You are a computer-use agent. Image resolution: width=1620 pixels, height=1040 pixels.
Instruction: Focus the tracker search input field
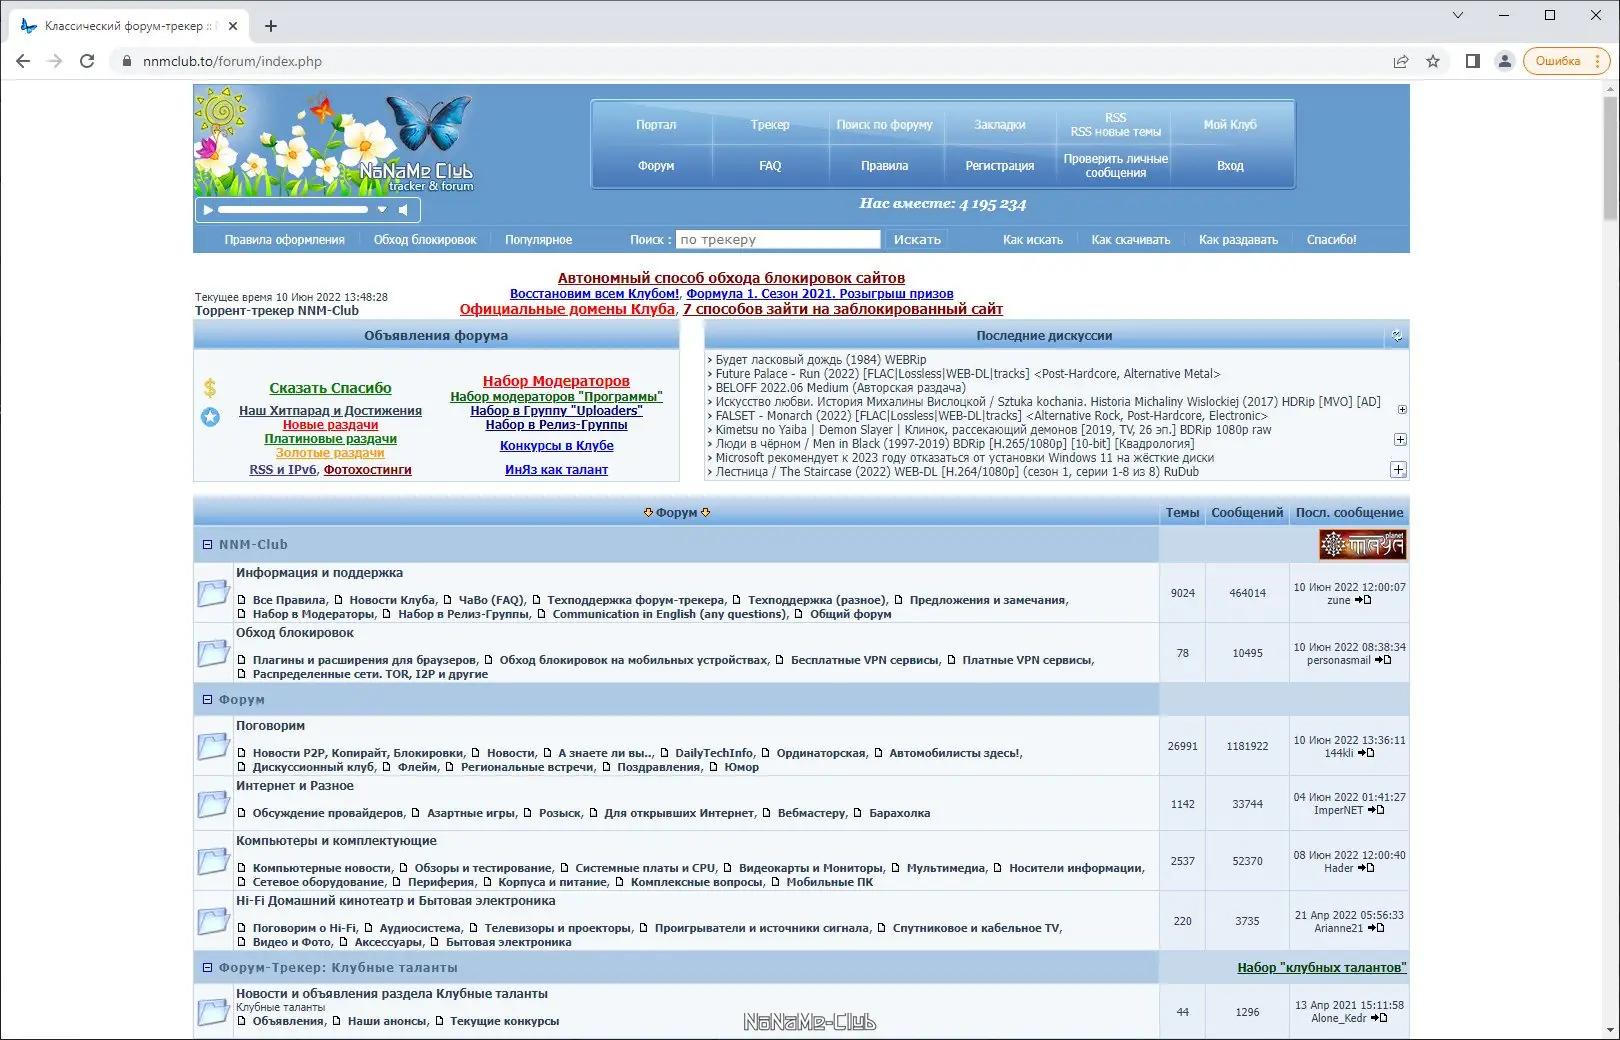778,240
